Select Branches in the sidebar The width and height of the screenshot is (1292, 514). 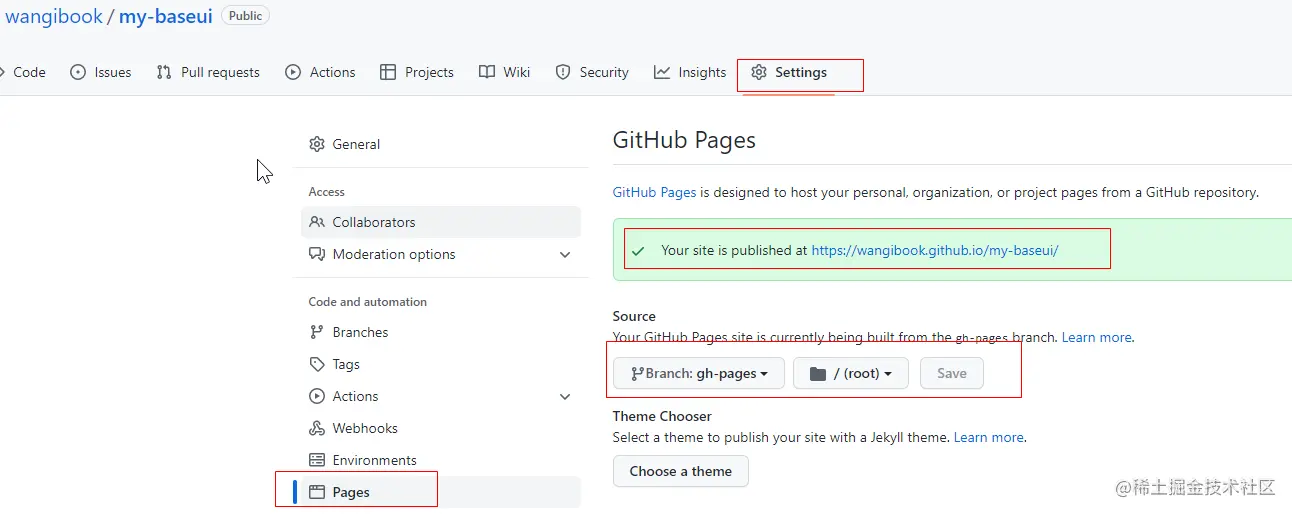441,332
